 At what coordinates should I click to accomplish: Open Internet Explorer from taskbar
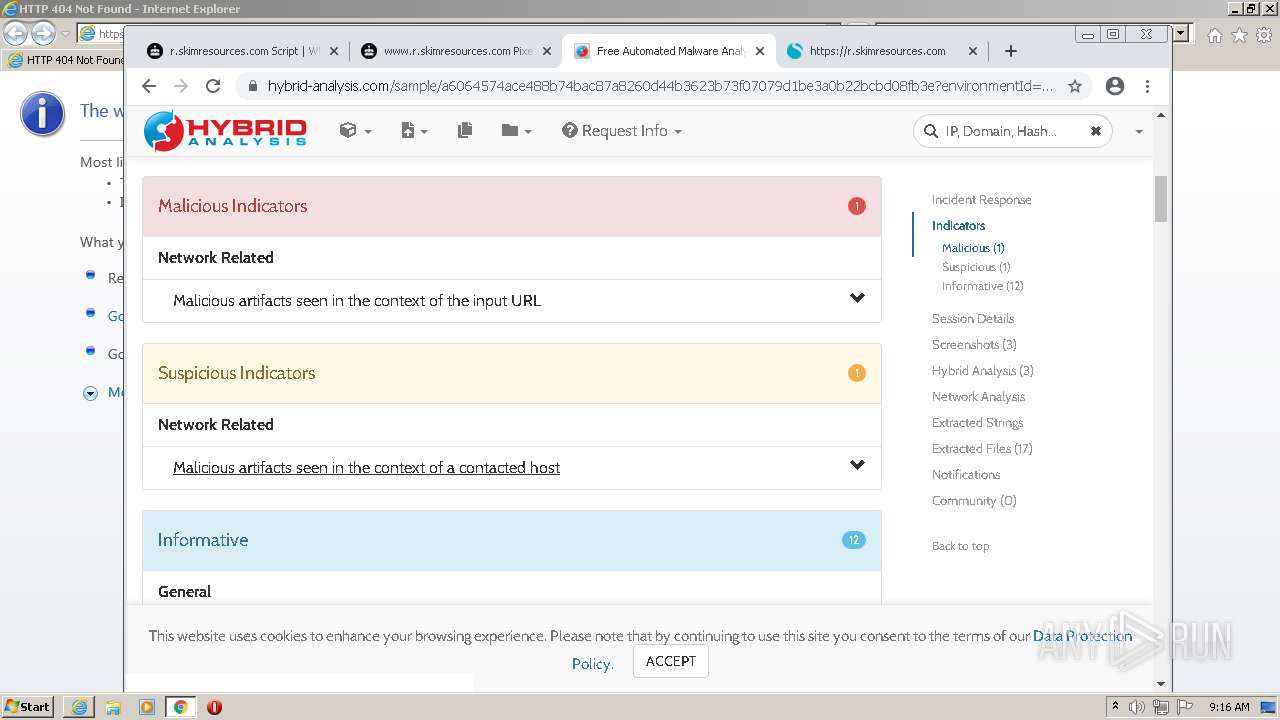pos(79,707)
